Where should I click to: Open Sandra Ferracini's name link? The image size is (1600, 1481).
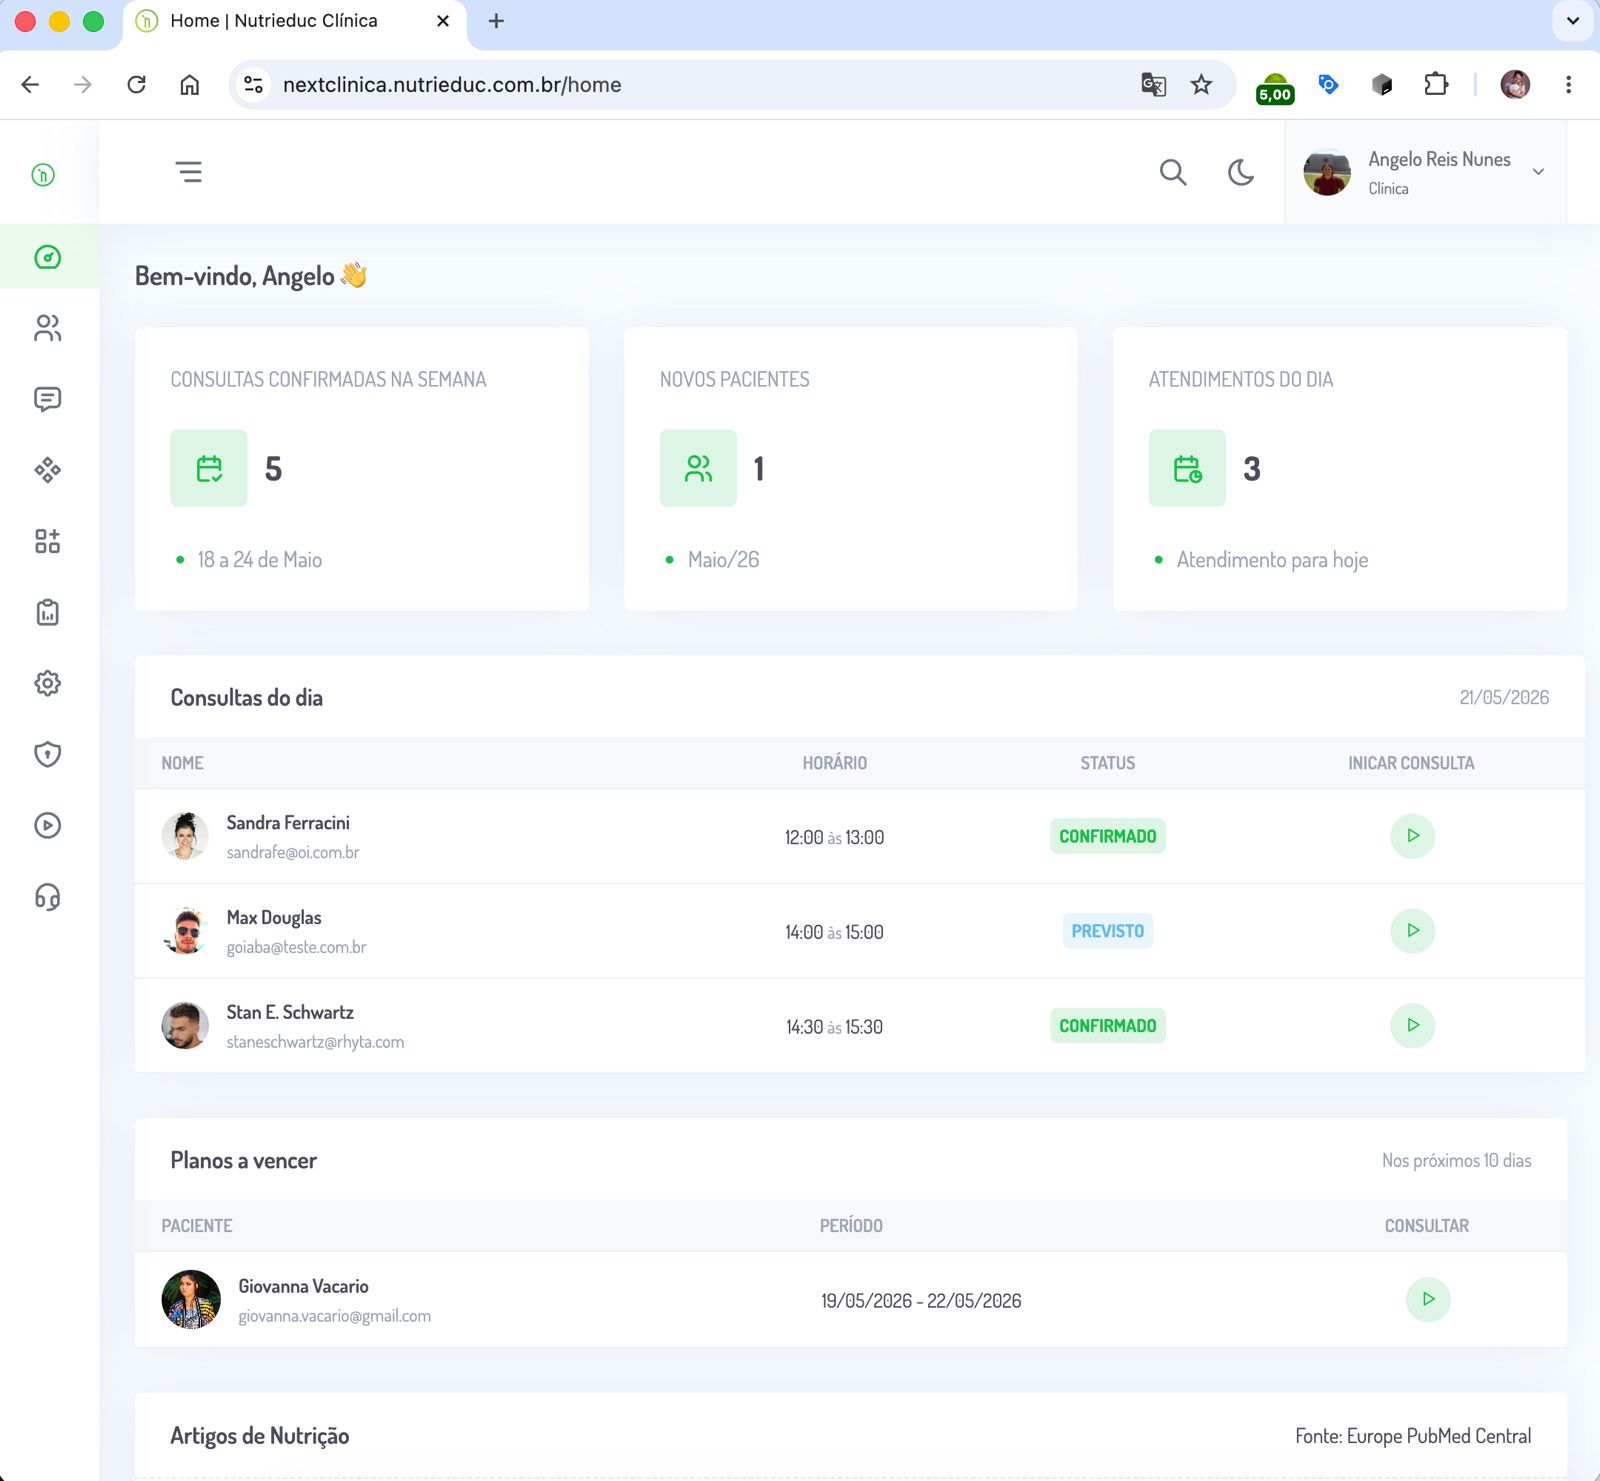click(x=288, y=823)
